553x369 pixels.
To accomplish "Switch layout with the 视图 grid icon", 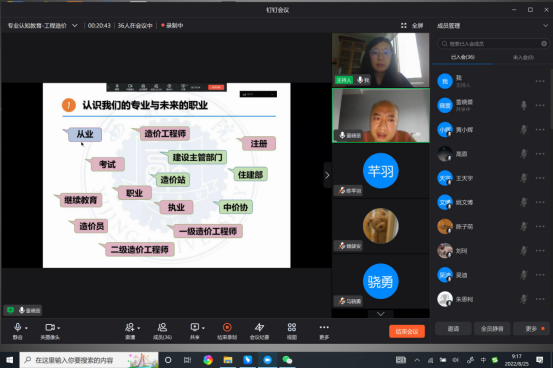I will click(292, 328).
